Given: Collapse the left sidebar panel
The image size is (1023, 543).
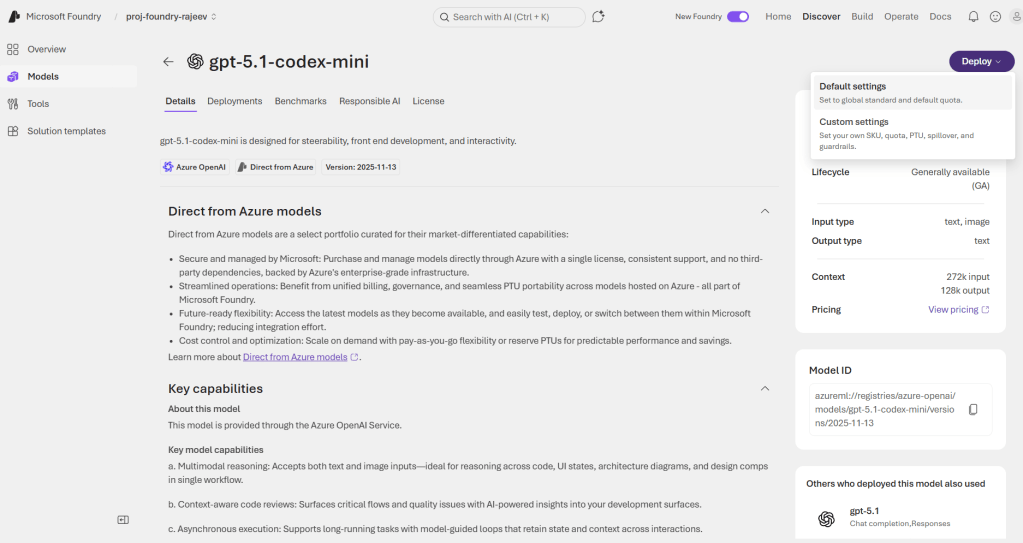Looking at the screenshot, I should coord(123,520).
